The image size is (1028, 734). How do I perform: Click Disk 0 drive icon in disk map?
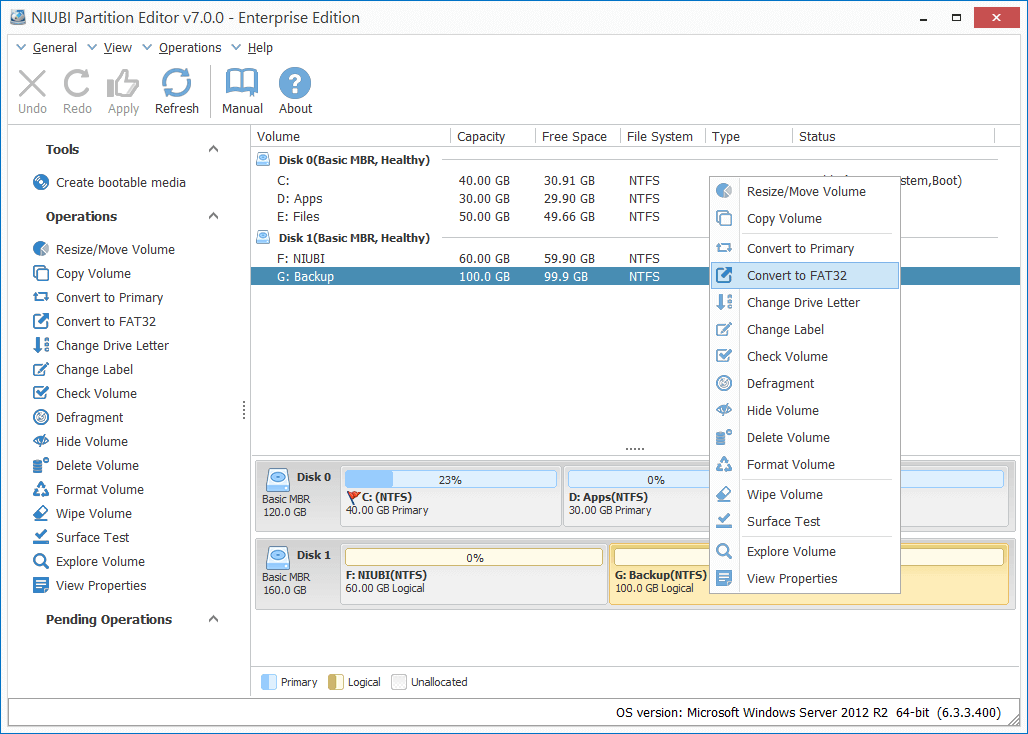(277, 480)
